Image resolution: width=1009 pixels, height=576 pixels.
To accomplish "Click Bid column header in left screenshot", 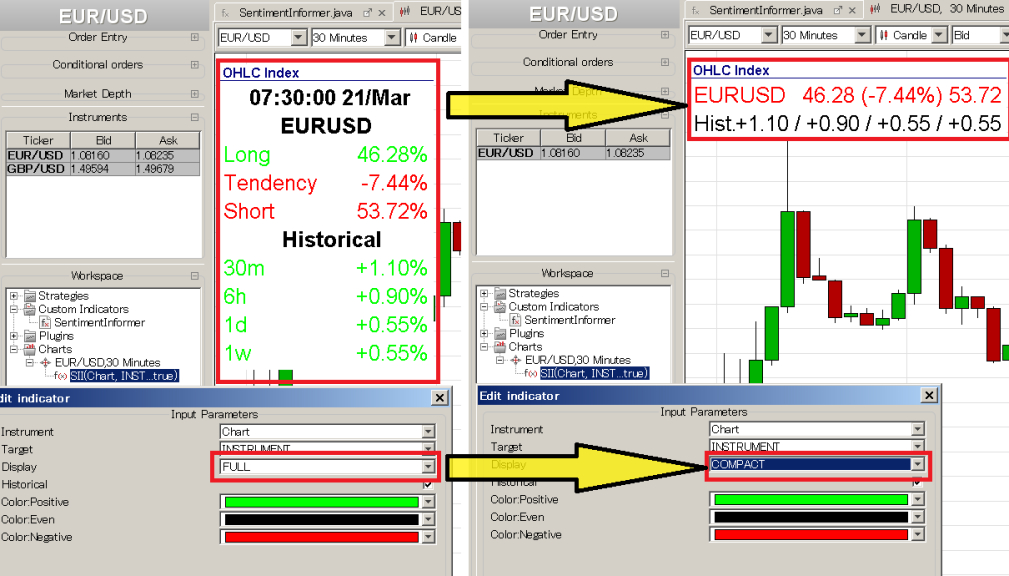I will pyautogui.click(x=104, y=140).
